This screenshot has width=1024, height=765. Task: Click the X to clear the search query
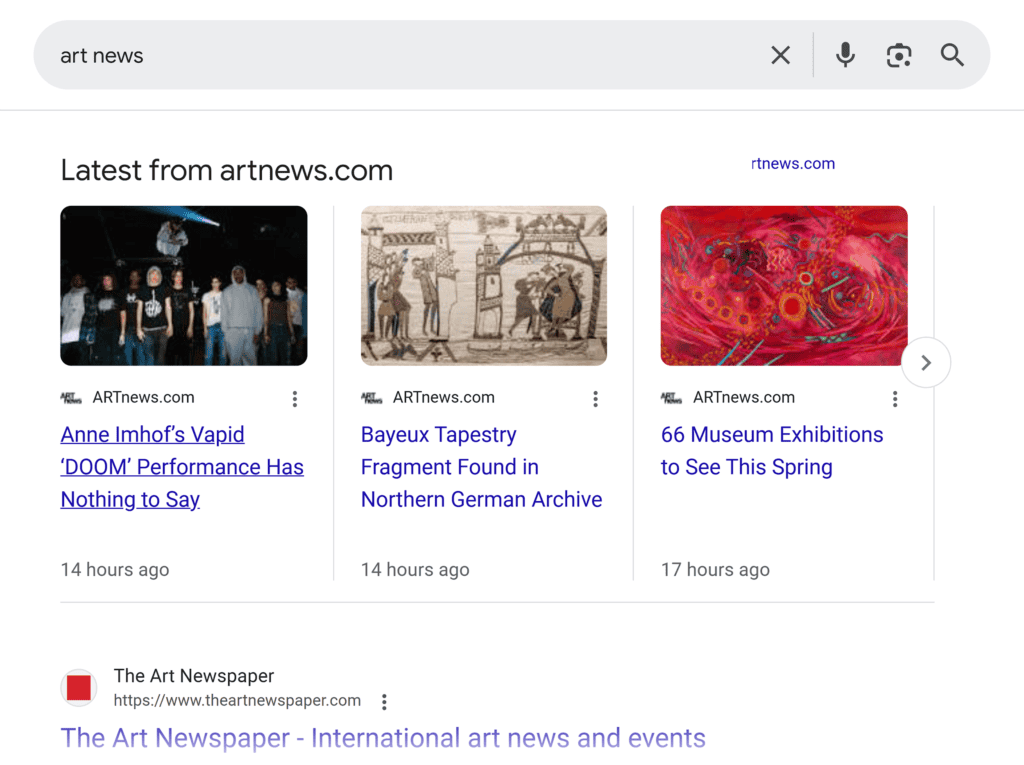coord(780,55)
